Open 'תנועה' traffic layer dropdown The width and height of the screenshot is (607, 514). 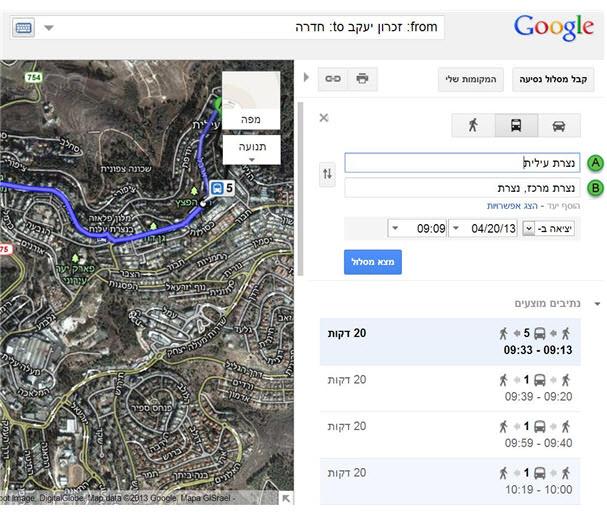(252, 150)
